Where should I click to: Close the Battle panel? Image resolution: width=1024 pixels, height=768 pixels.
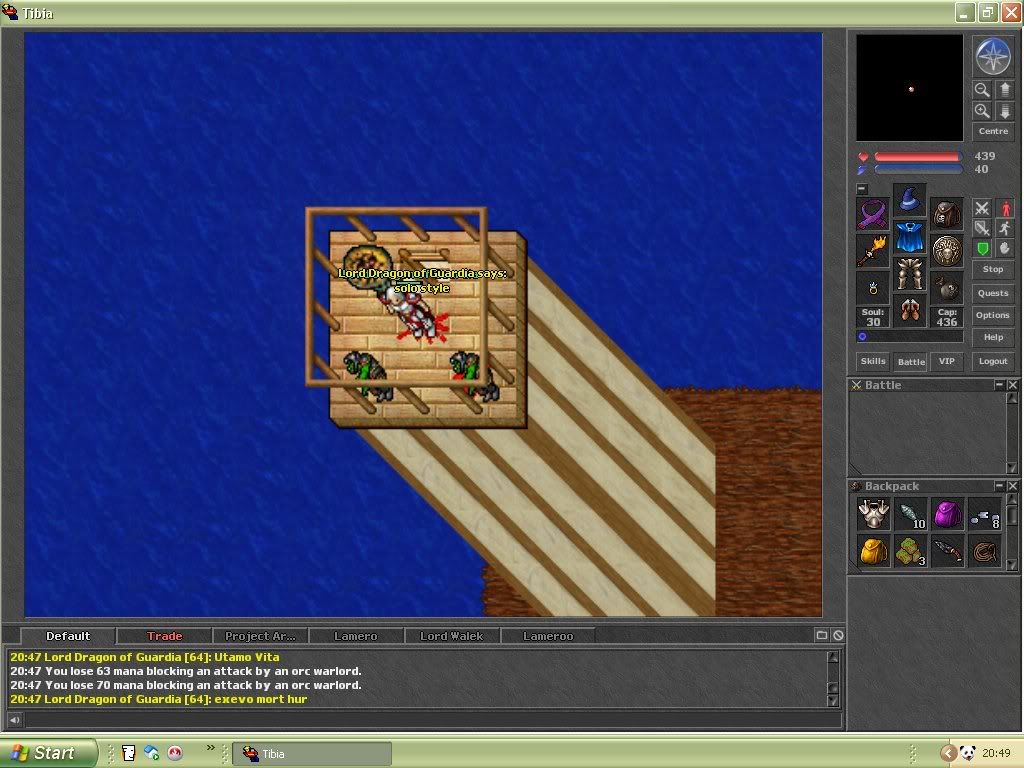pyautogui.click(x=1012, y=385)
